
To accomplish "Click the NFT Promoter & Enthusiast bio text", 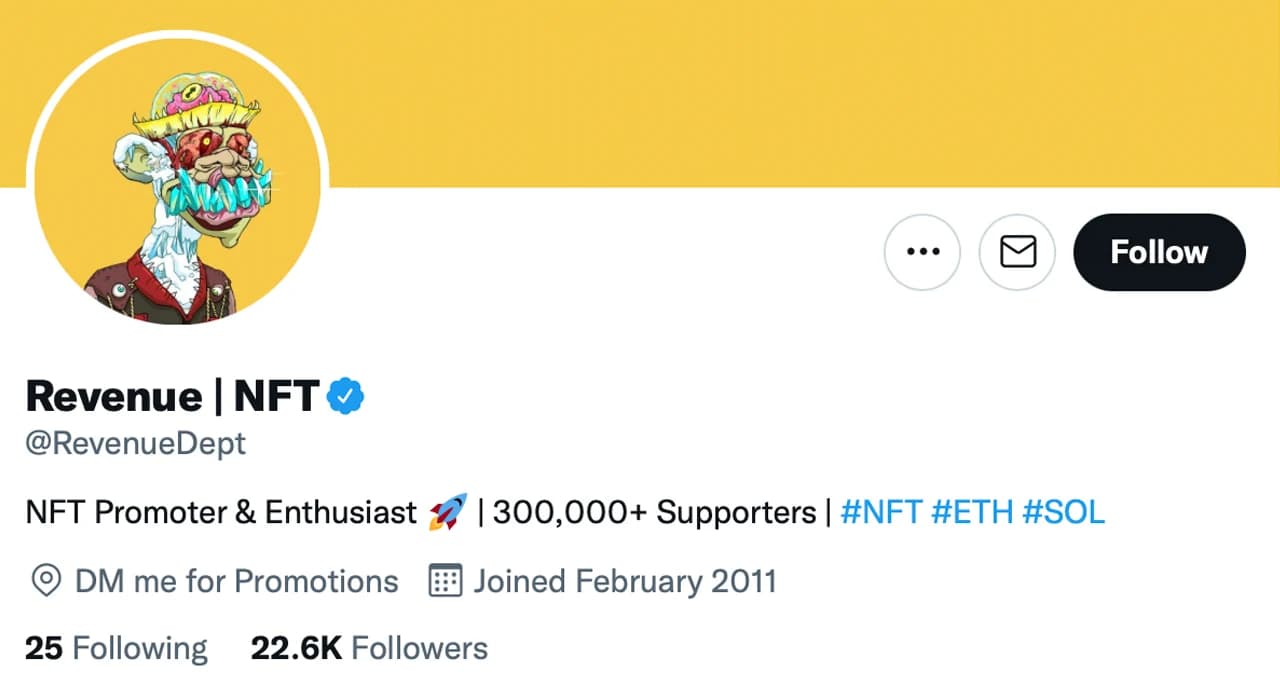I will tap(220, 514).
